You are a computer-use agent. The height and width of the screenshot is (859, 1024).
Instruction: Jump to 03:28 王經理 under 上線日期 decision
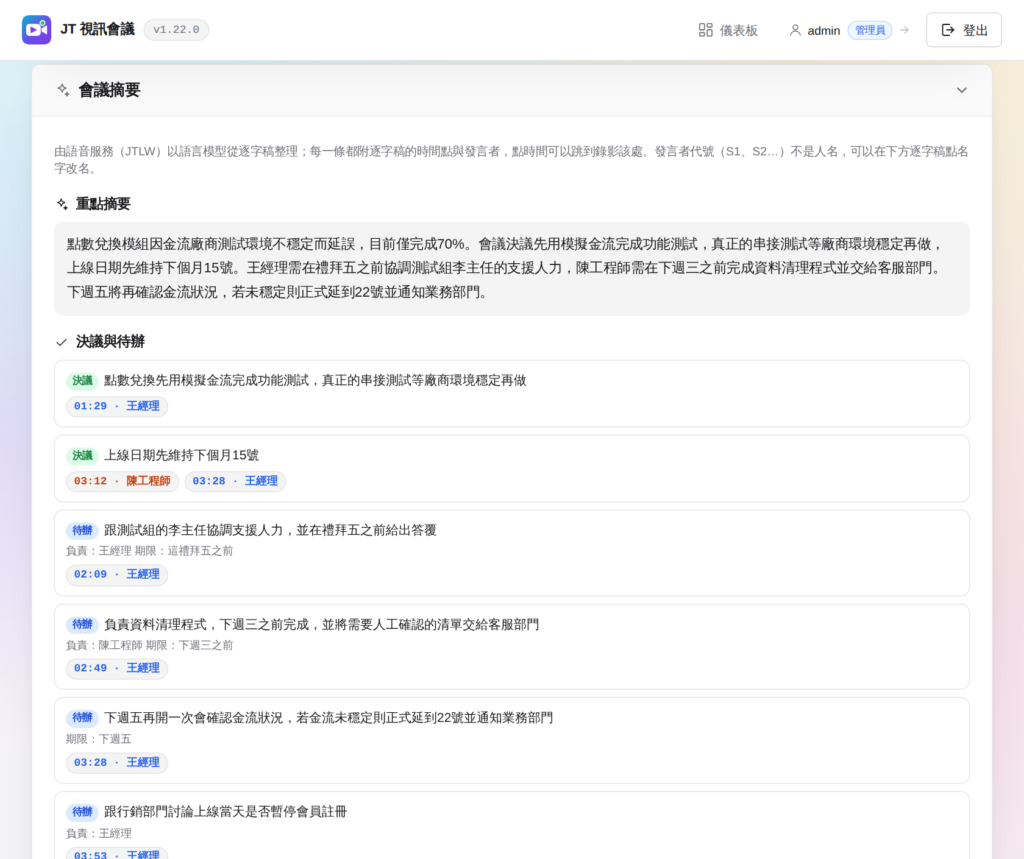(x=235, y=481)
